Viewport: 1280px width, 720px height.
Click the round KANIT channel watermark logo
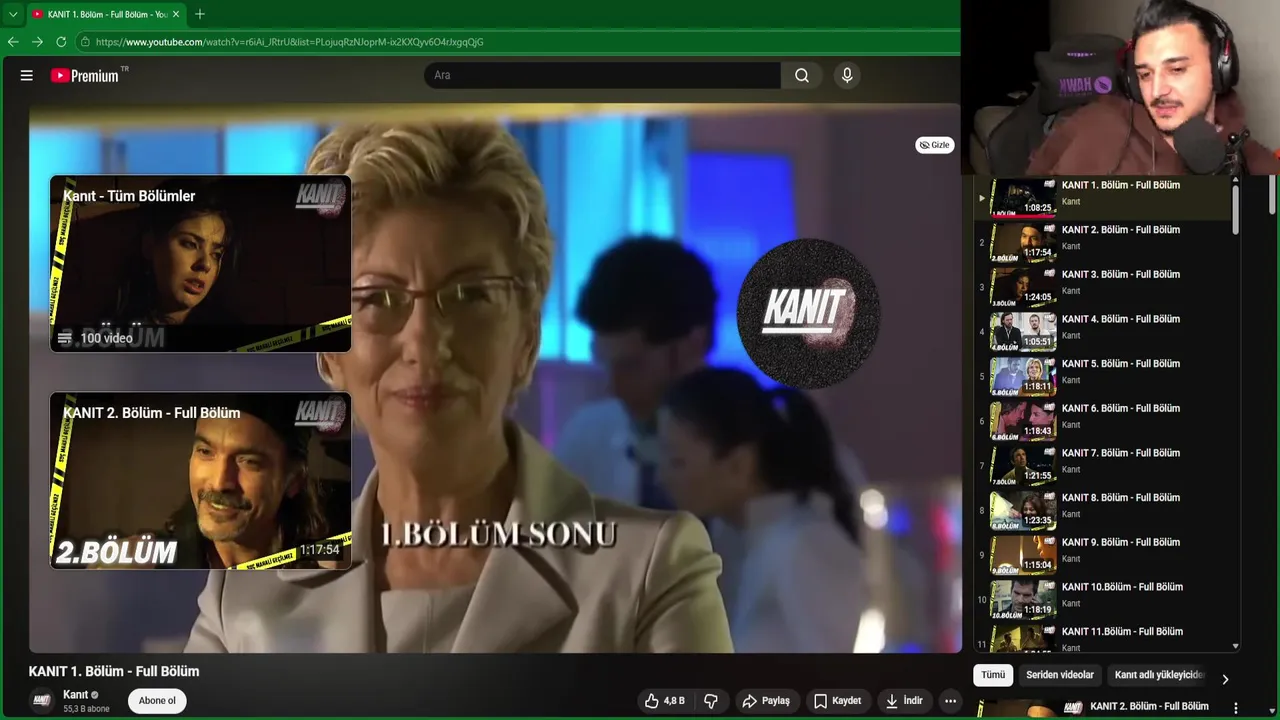[x=808, y=312]
